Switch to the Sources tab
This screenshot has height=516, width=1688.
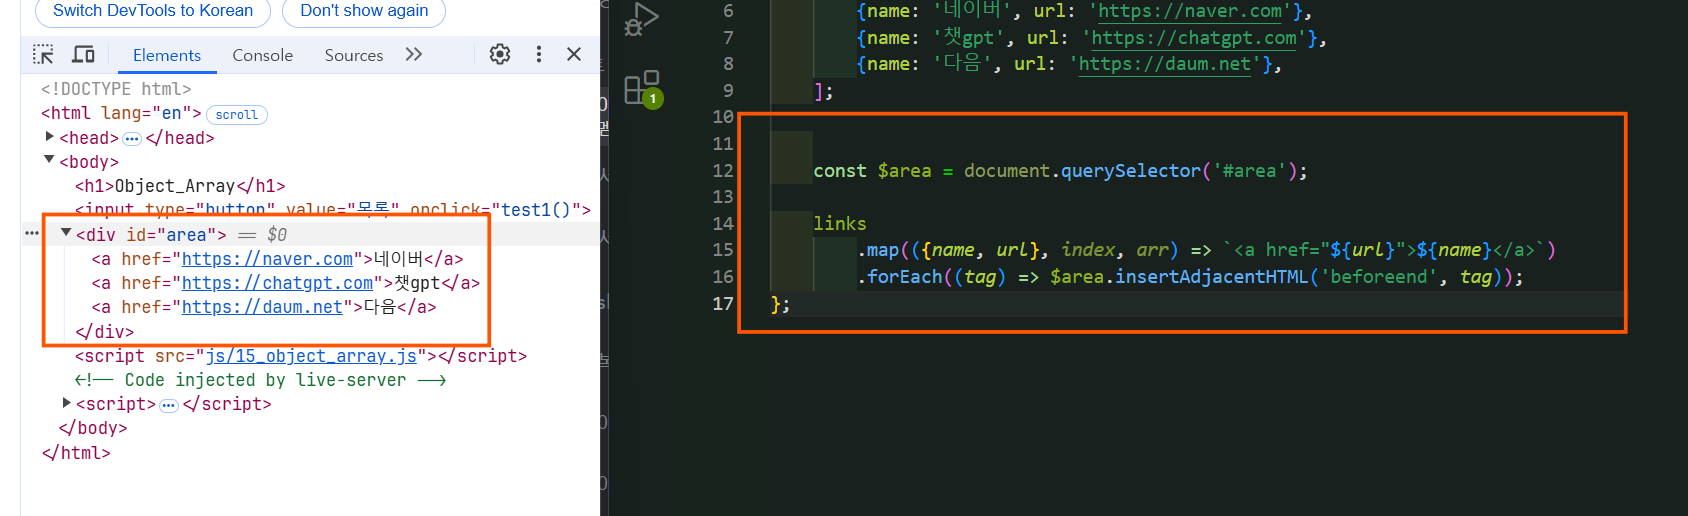point(354,55)
